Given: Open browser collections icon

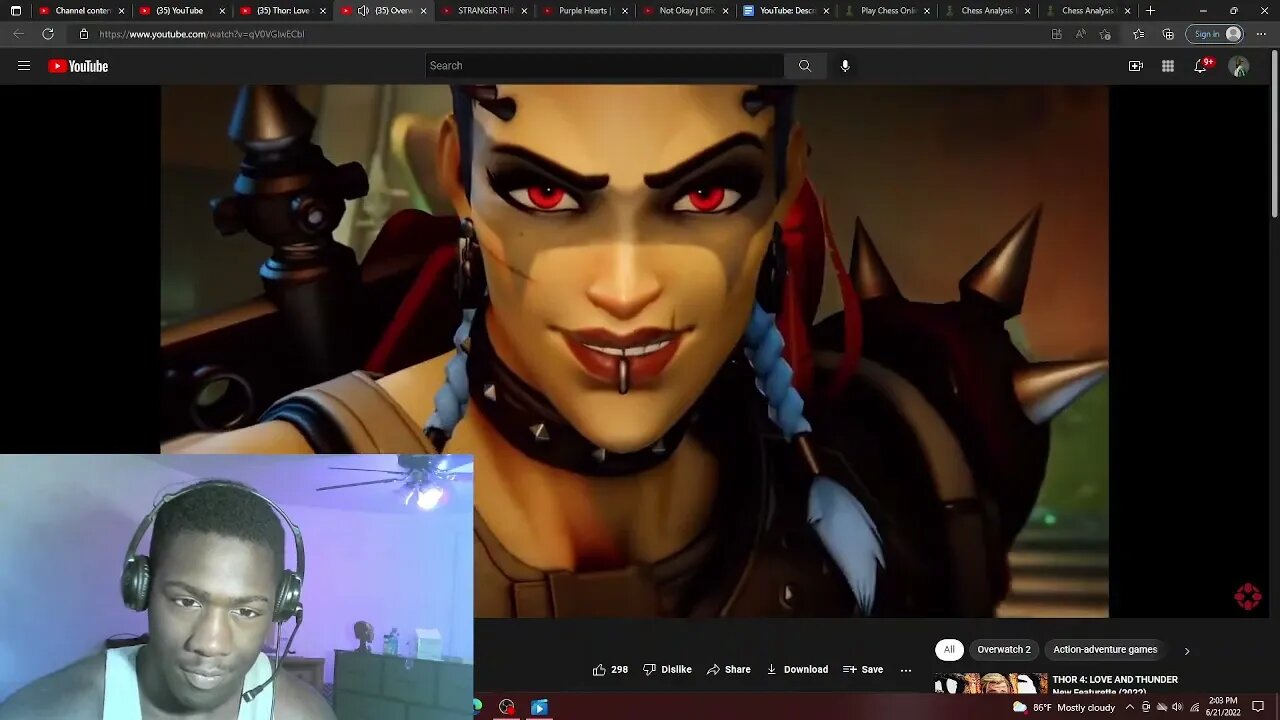Looking at the screenshot, I should click(1168, 34).
